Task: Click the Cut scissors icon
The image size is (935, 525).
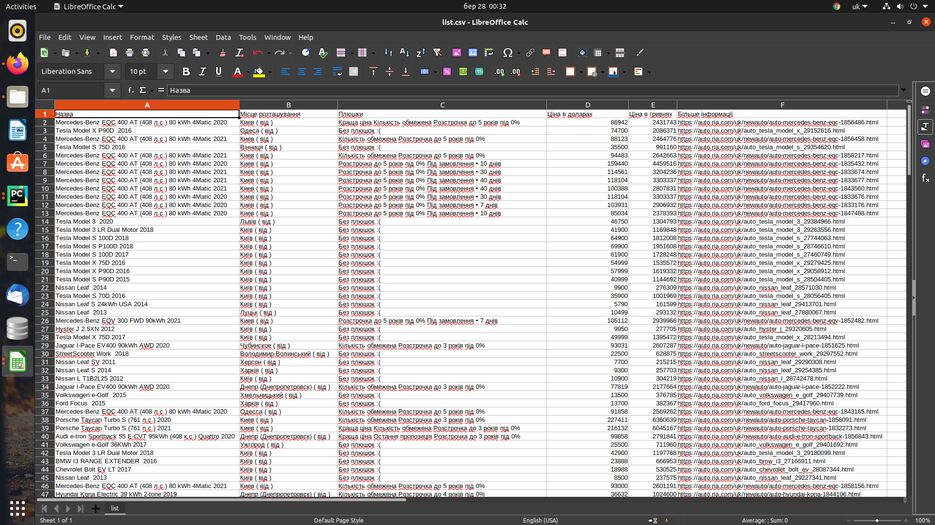Action: 165,53
